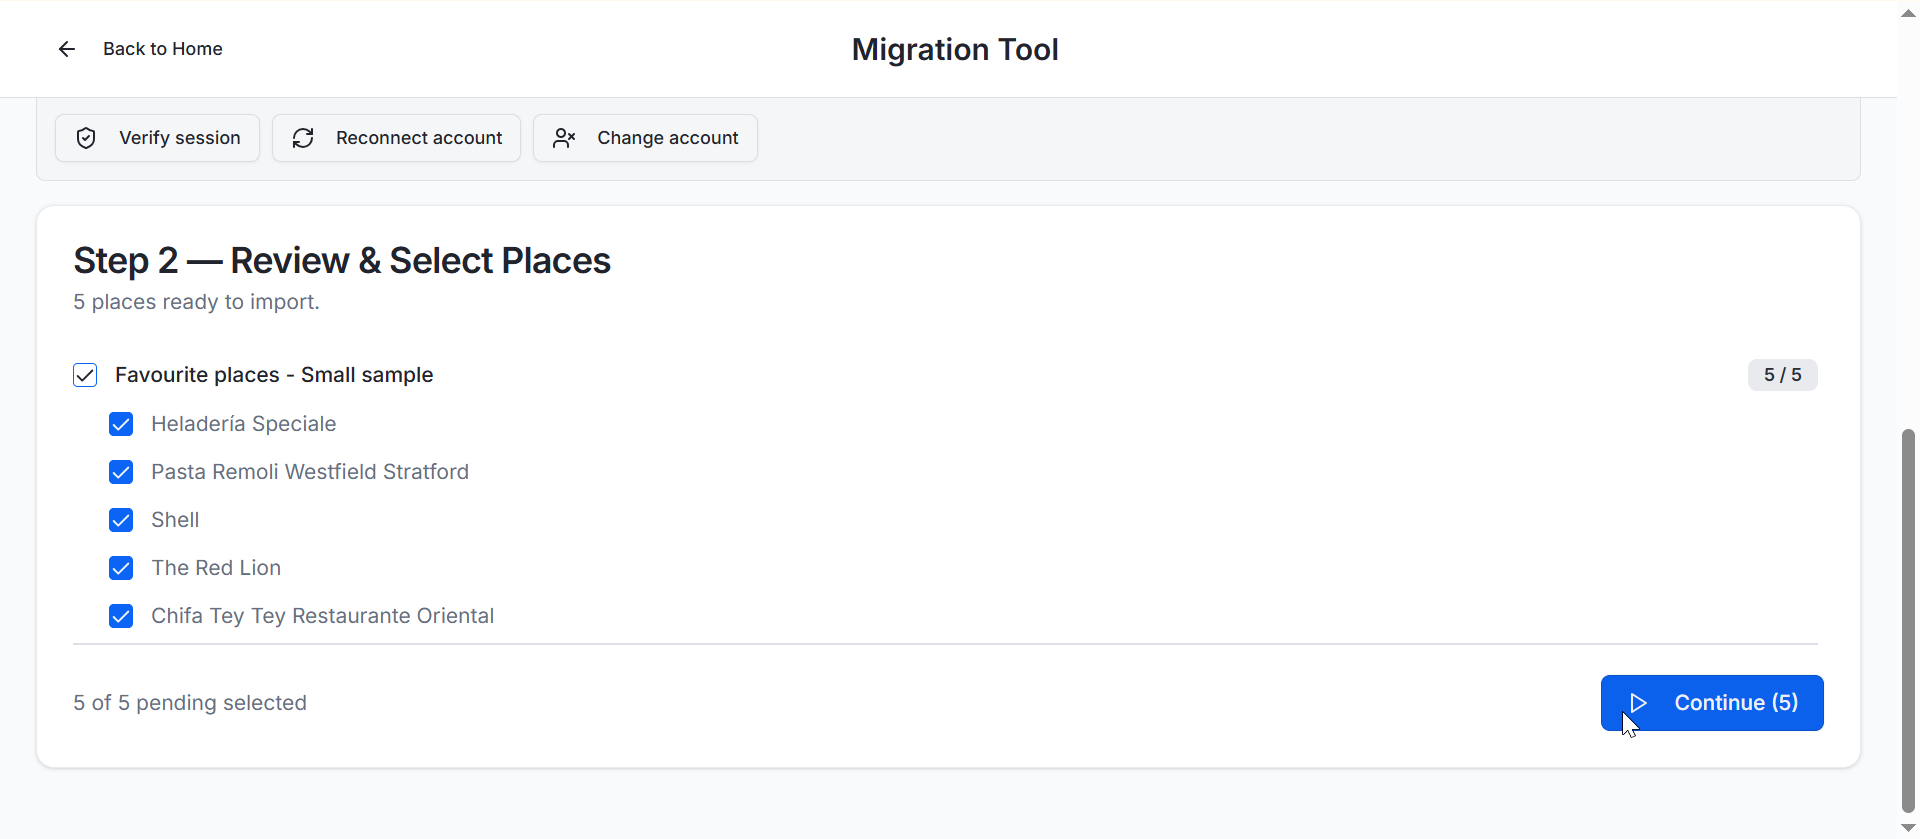This screenshot has width=1920, height=839.
Task: Click the user-remove icon on Change account
Action: [564, 138]
